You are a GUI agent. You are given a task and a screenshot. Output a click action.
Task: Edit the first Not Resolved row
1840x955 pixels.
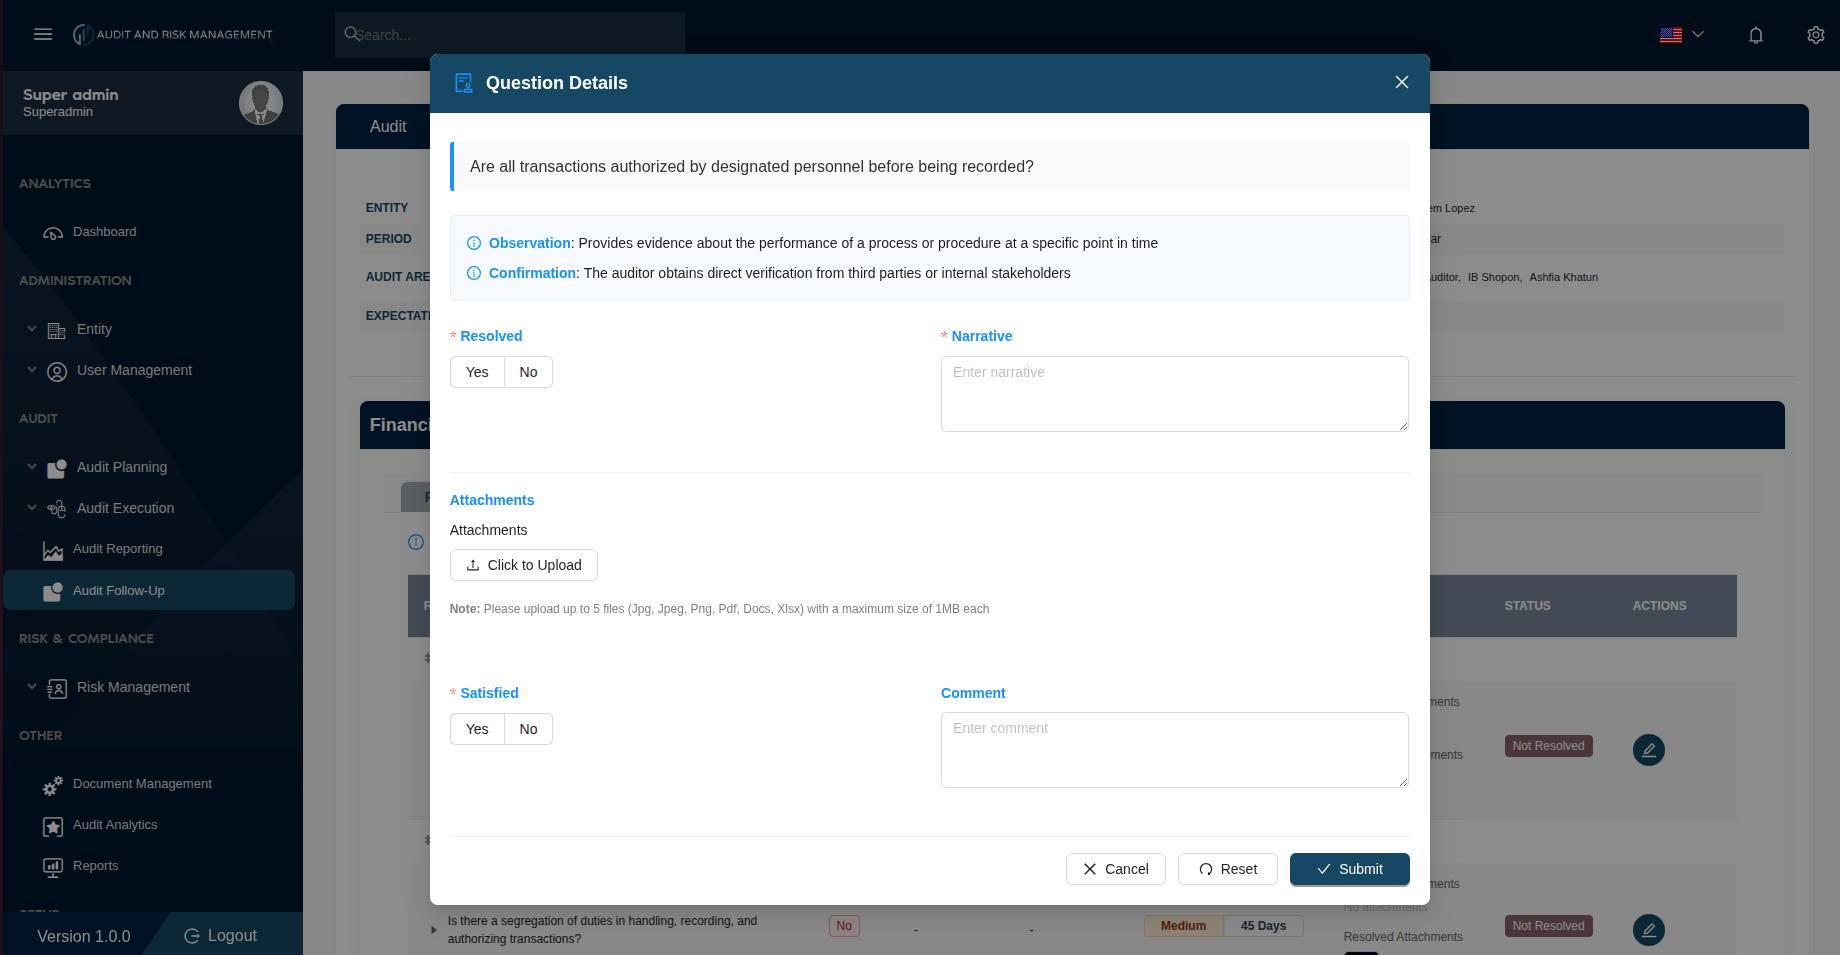pos(1649,750)
